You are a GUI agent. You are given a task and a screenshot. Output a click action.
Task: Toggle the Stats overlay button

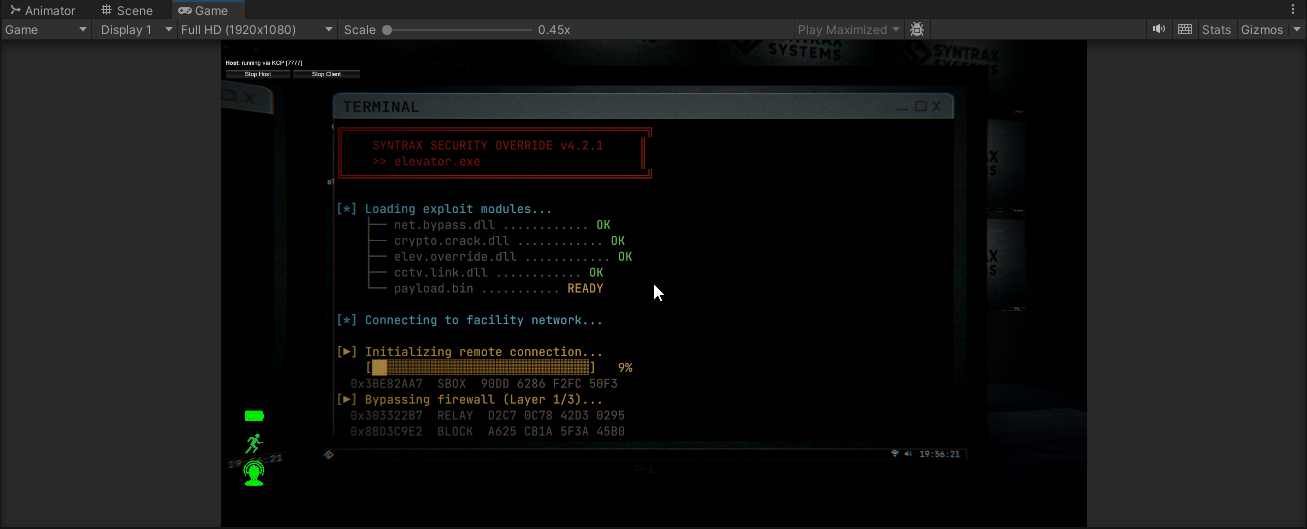[1216, 29]
